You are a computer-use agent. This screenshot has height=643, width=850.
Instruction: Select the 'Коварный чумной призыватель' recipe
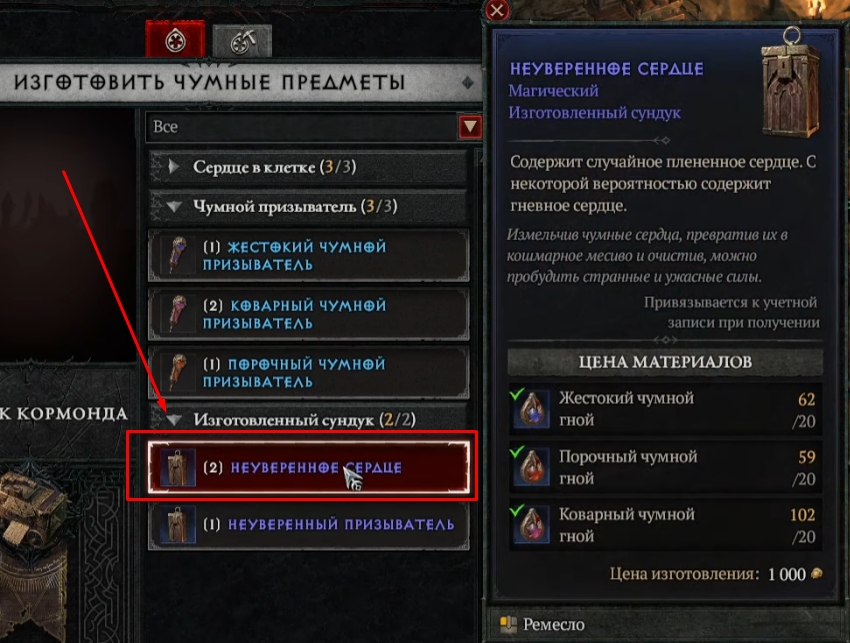308,314
